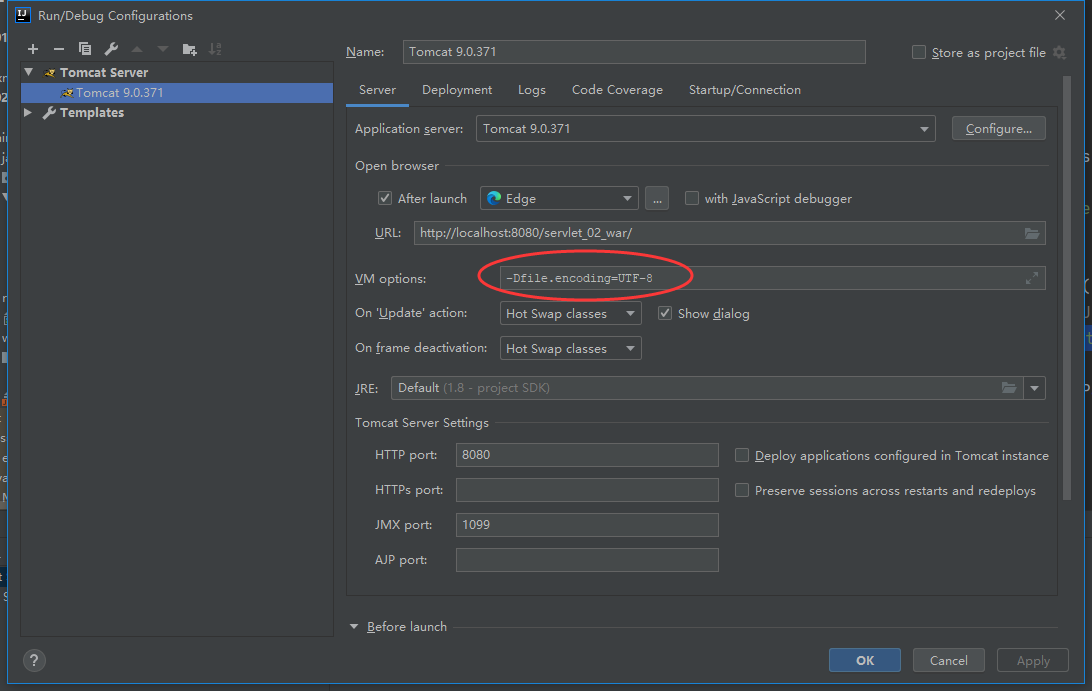
Task: Open the JRE dropdown arrow
Action: coord(1034,388)
